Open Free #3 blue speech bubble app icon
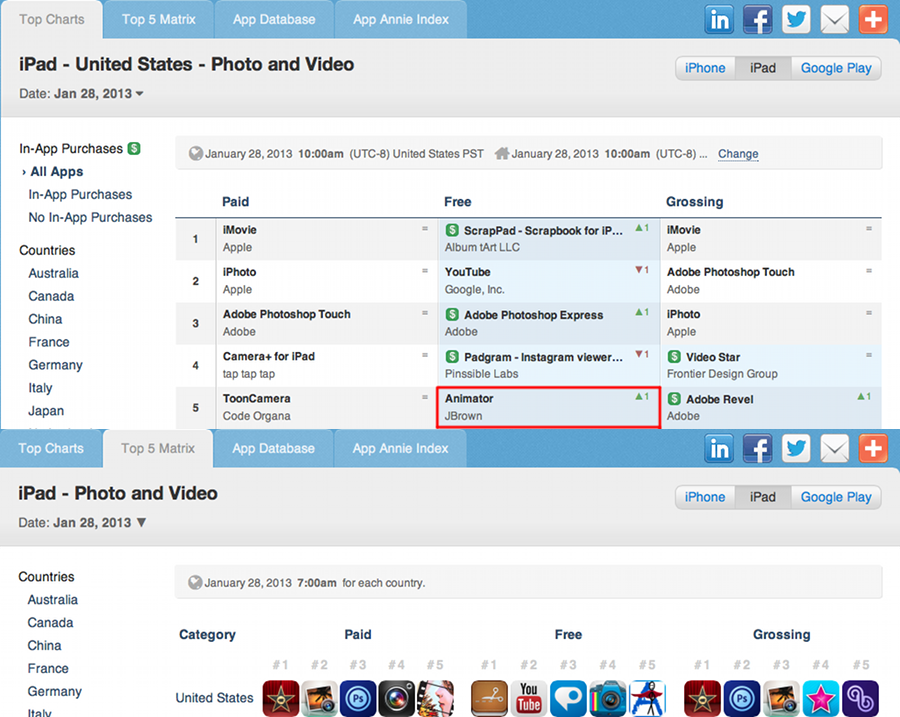Screen dimensions: 900x717 click(x=568, y=699)
